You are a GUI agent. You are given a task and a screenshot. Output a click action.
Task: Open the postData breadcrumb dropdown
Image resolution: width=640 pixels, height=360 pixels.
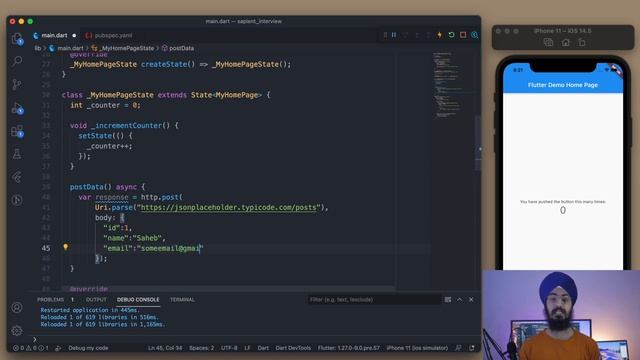[178, 48]
